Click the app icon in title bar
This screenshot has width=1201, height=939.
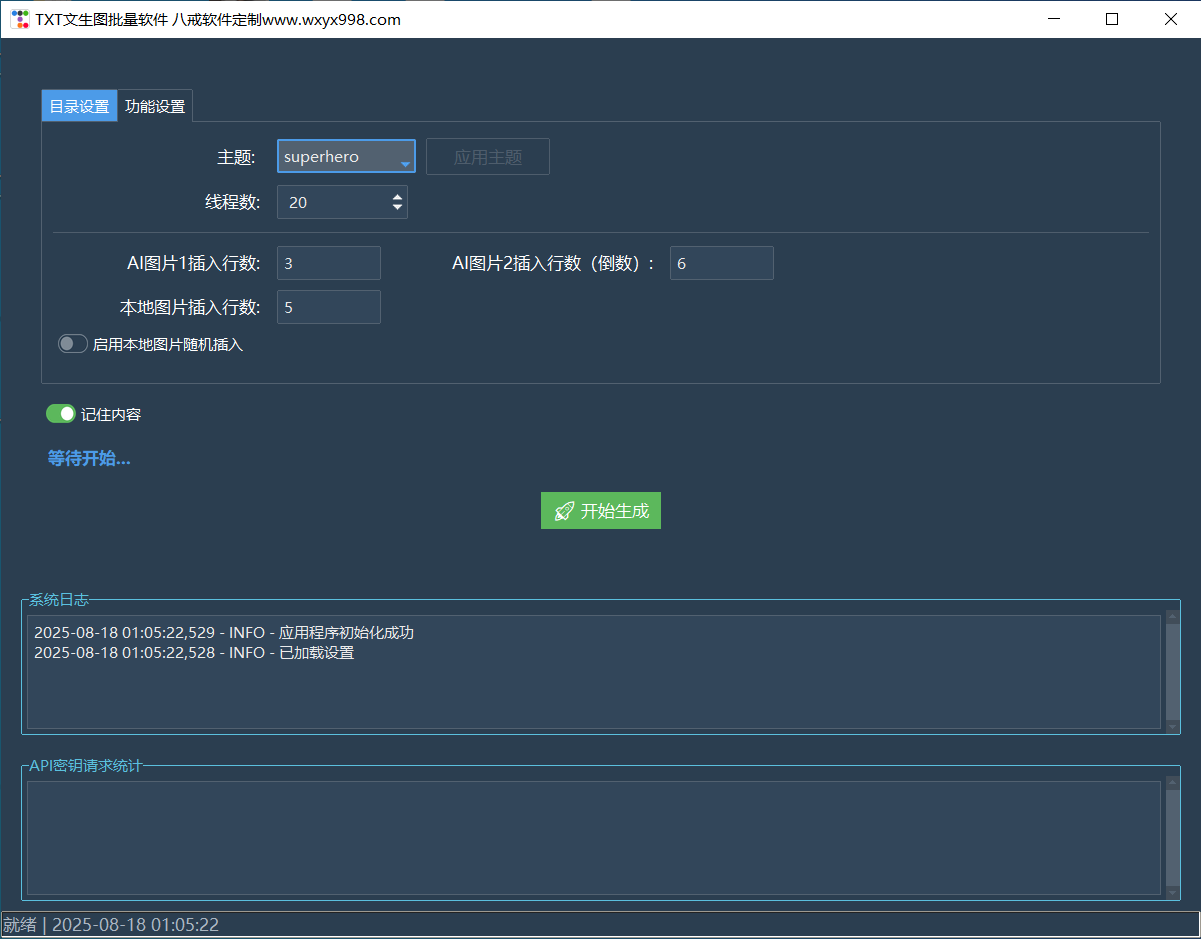coord(20,19)
